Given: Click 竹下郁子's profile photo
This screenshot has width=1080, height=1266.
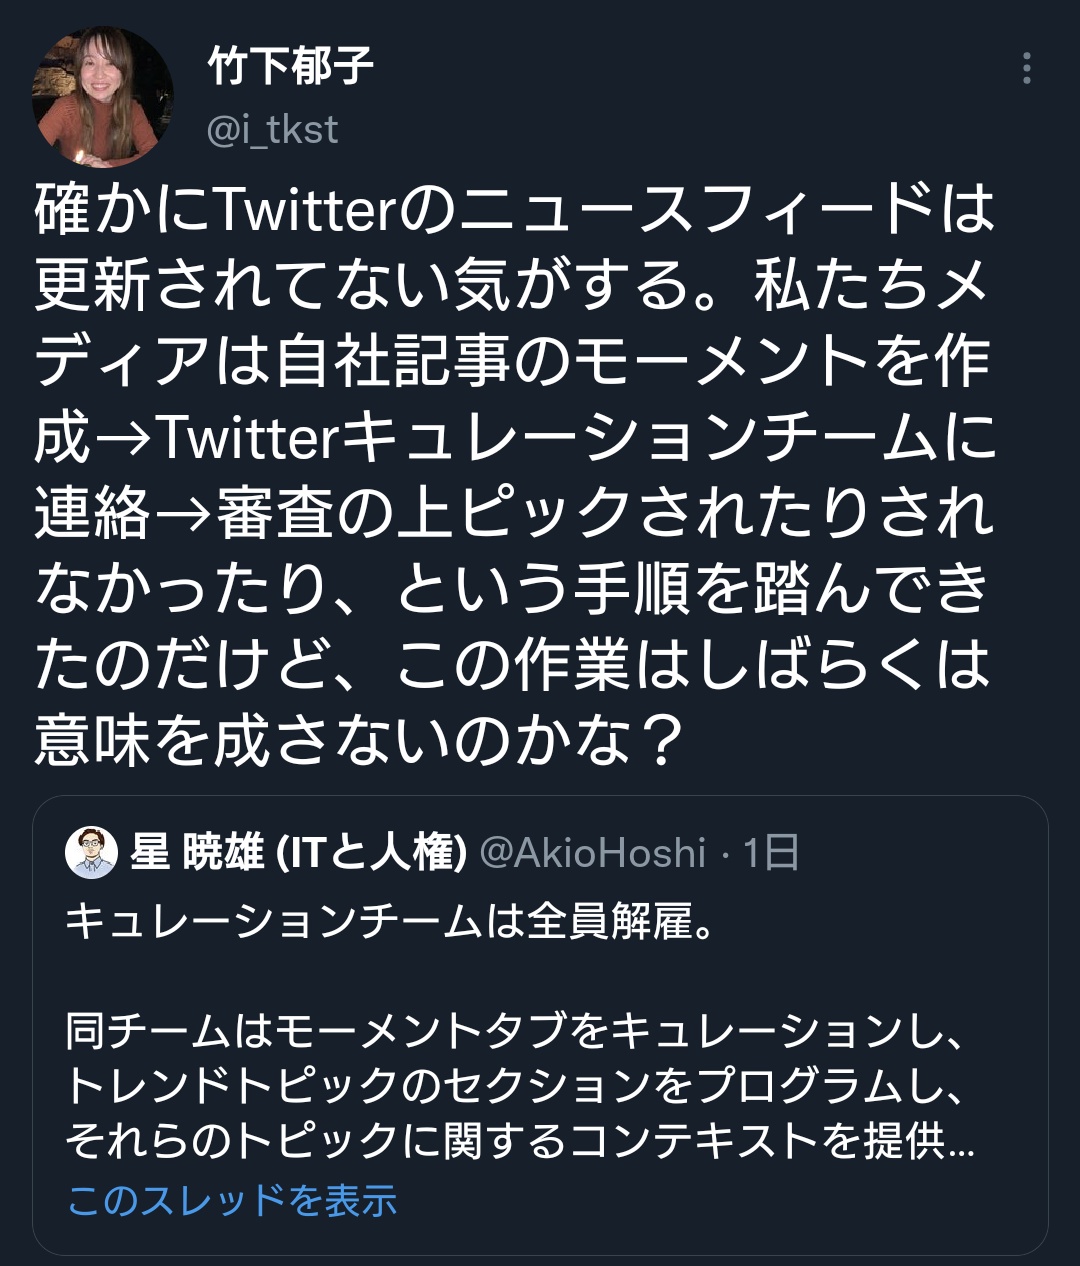Looking at the screenshot, I should tap(103, 96).
